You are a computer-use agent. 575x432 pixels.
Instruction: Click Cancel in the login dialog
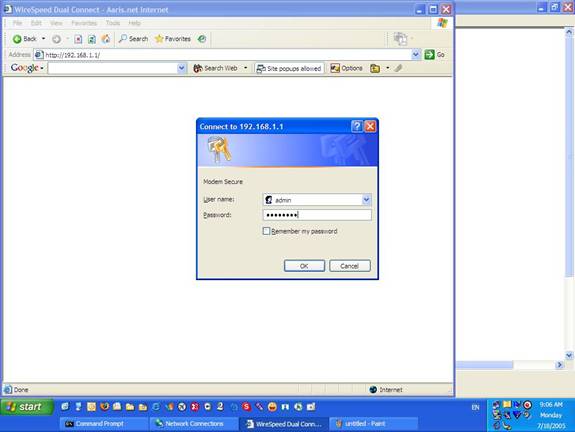click(349, 266)
